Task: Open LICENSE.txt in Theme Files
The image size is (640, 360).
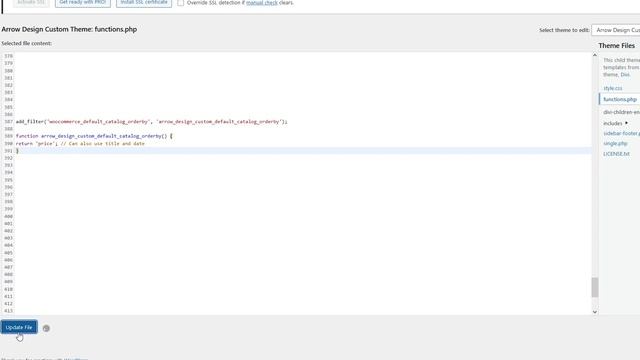Action: pyautogui.click(x=616, y=154)
